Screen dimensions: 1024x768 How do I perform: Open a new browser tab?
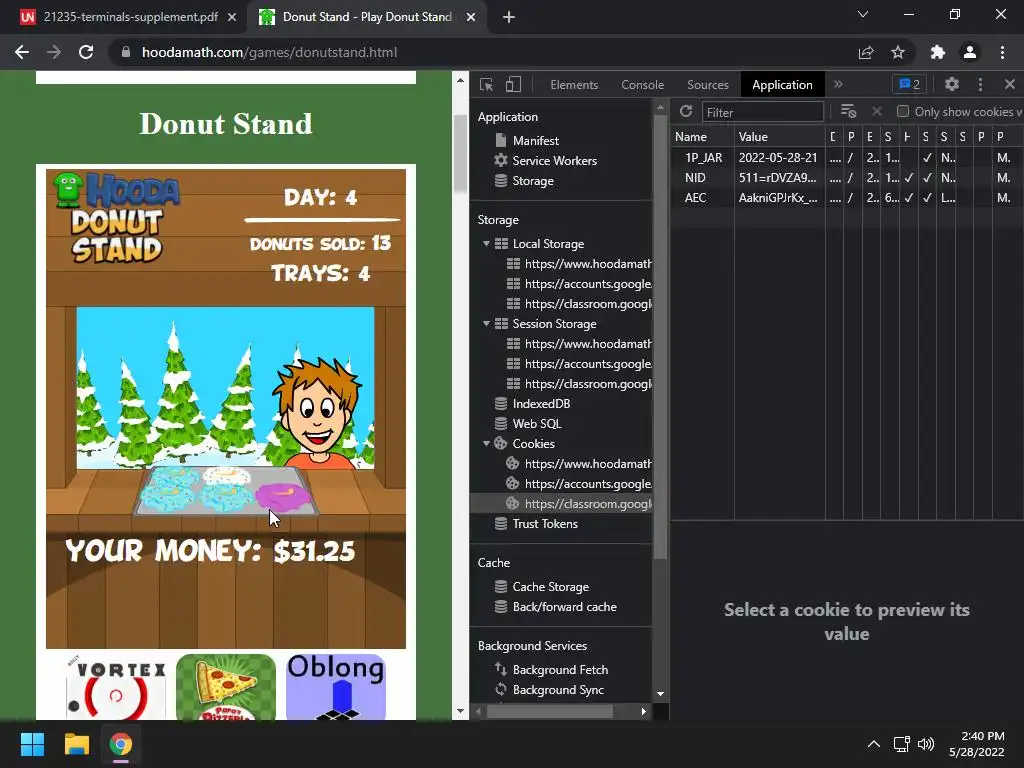(509, 17)
